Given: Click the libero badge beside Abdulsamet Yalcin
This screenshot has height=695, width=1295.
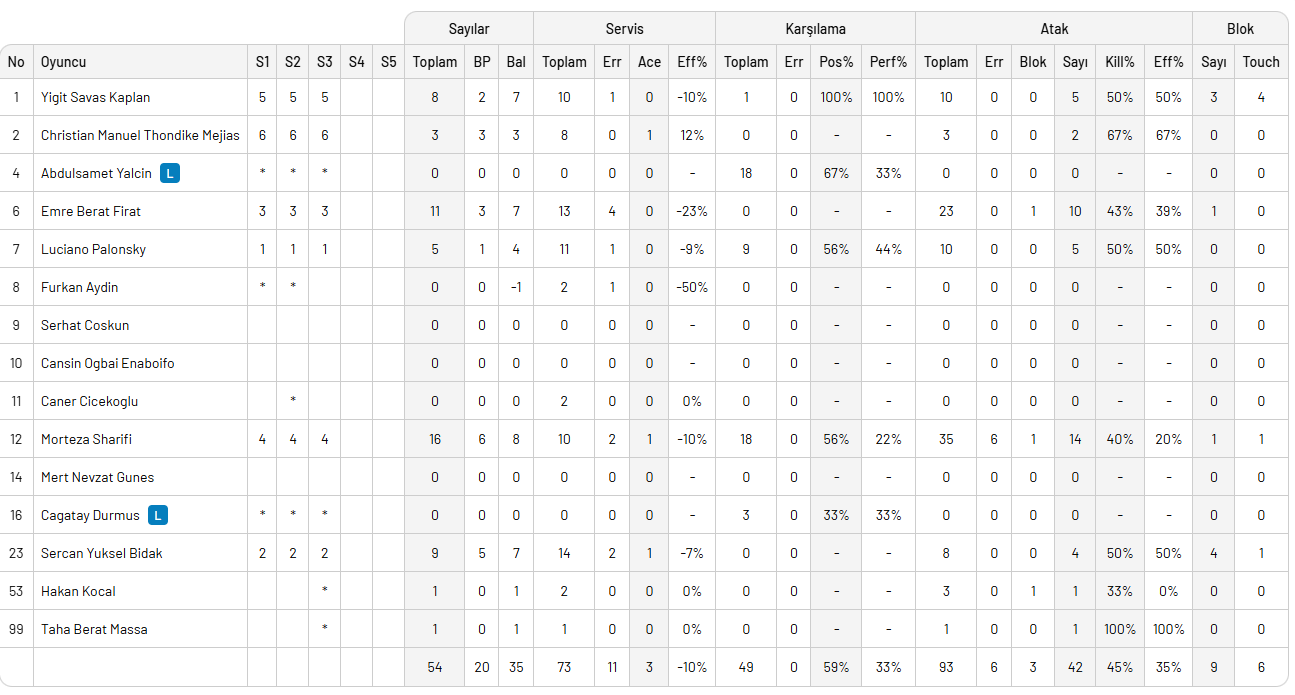Looking at the screenshot, I should (171, 174).
